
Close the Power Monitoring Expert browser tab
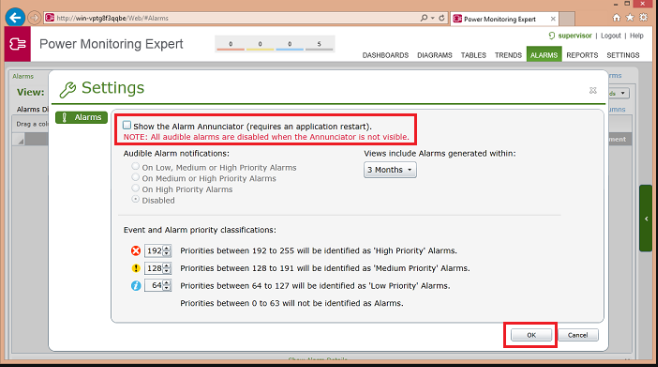click(x=553, y=19)
